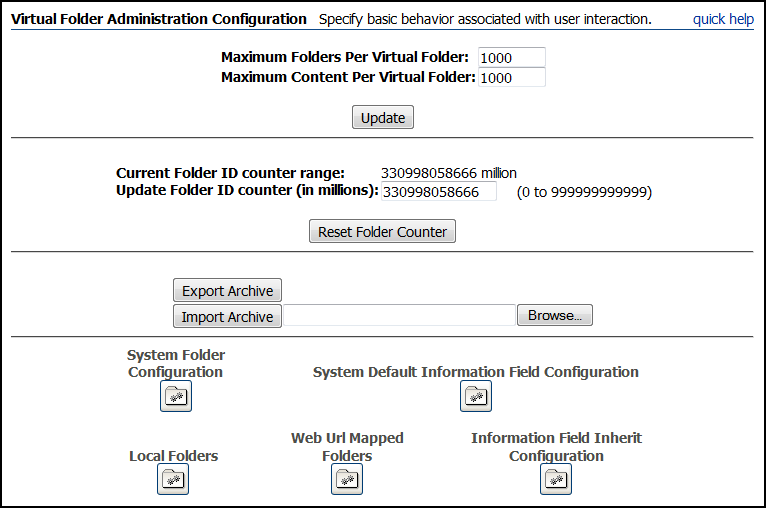
Task: Open the Local Folders icon
Action: (x=173, y=479)
